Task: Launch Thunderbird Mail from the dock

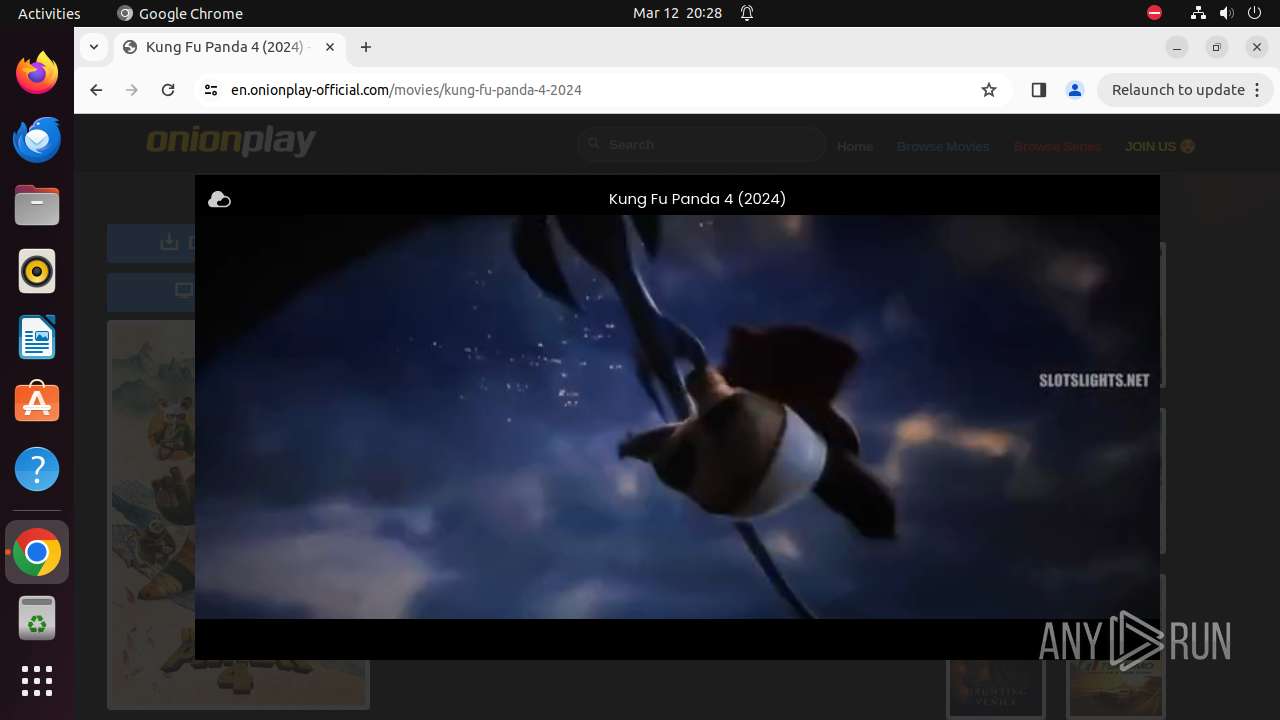Action: tap(37, 140)
